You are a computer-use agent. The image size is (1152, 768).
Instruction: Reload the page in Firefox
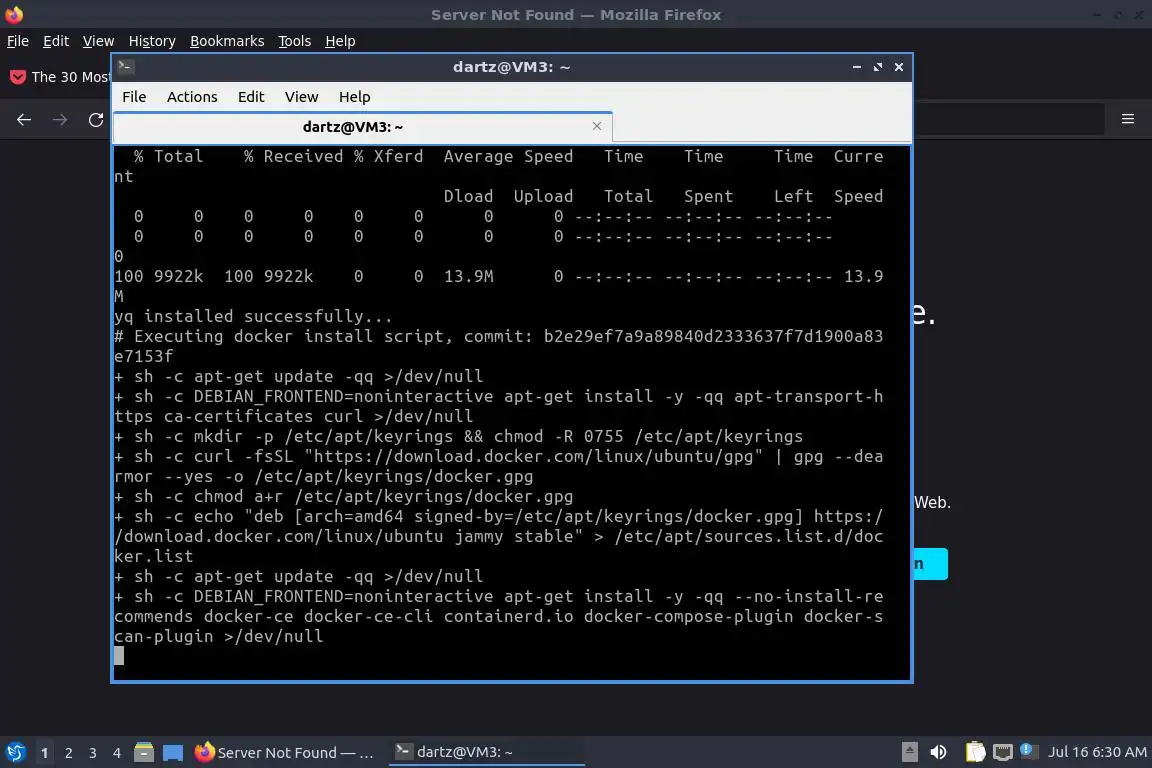tap(96, 120)
